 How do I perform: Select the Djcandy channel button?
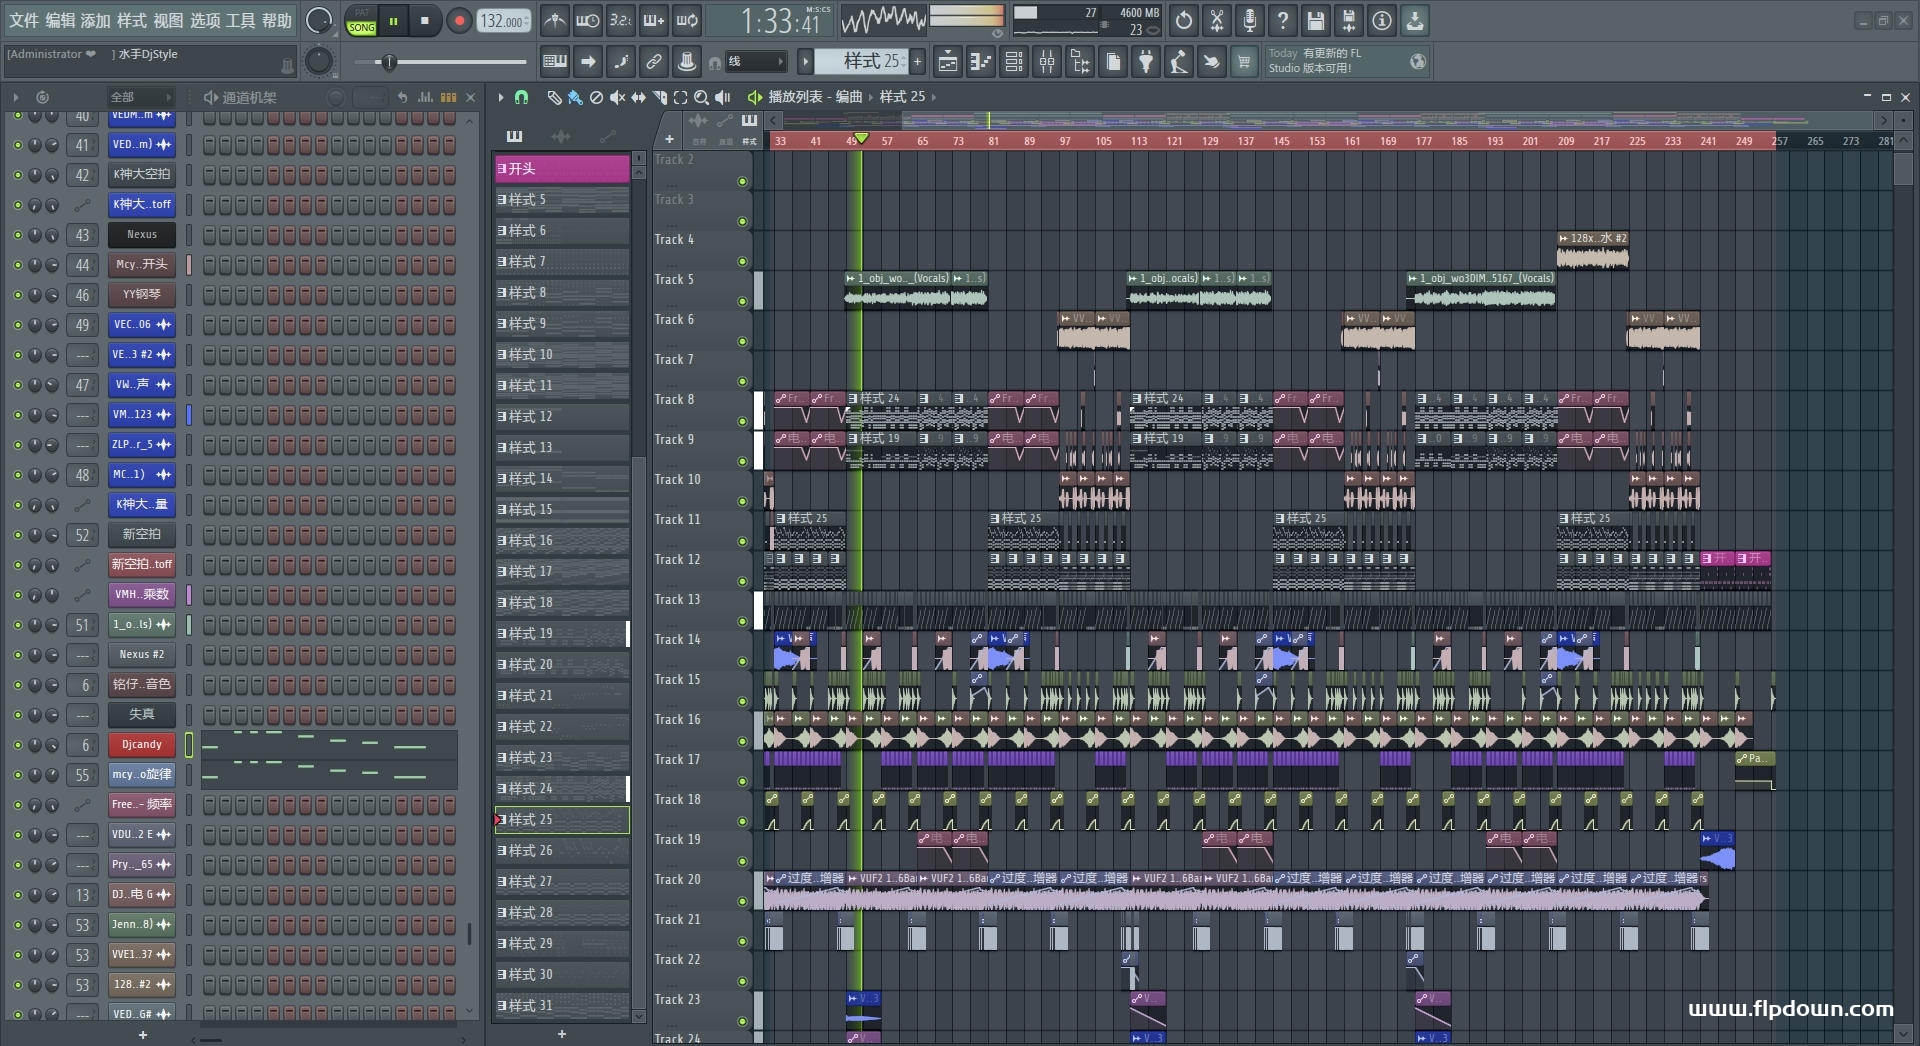click(x=142, y=745)
